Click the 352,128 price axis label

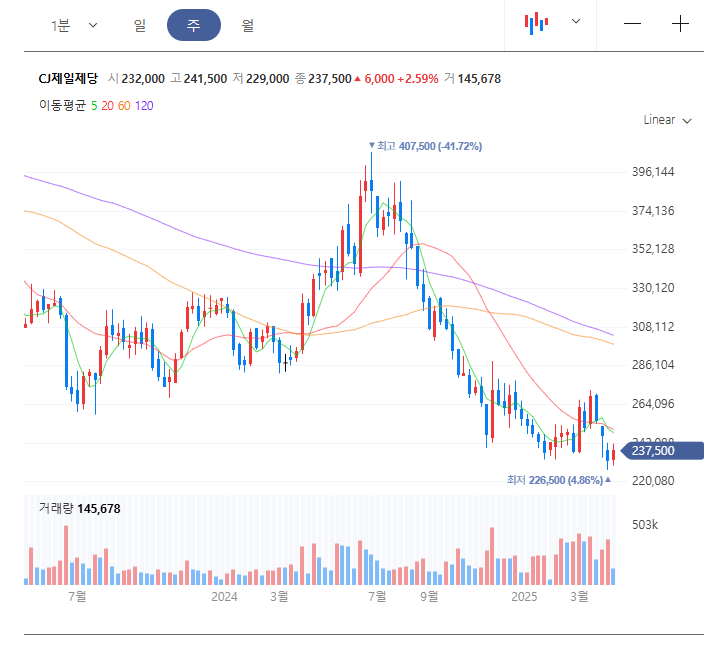653,249
